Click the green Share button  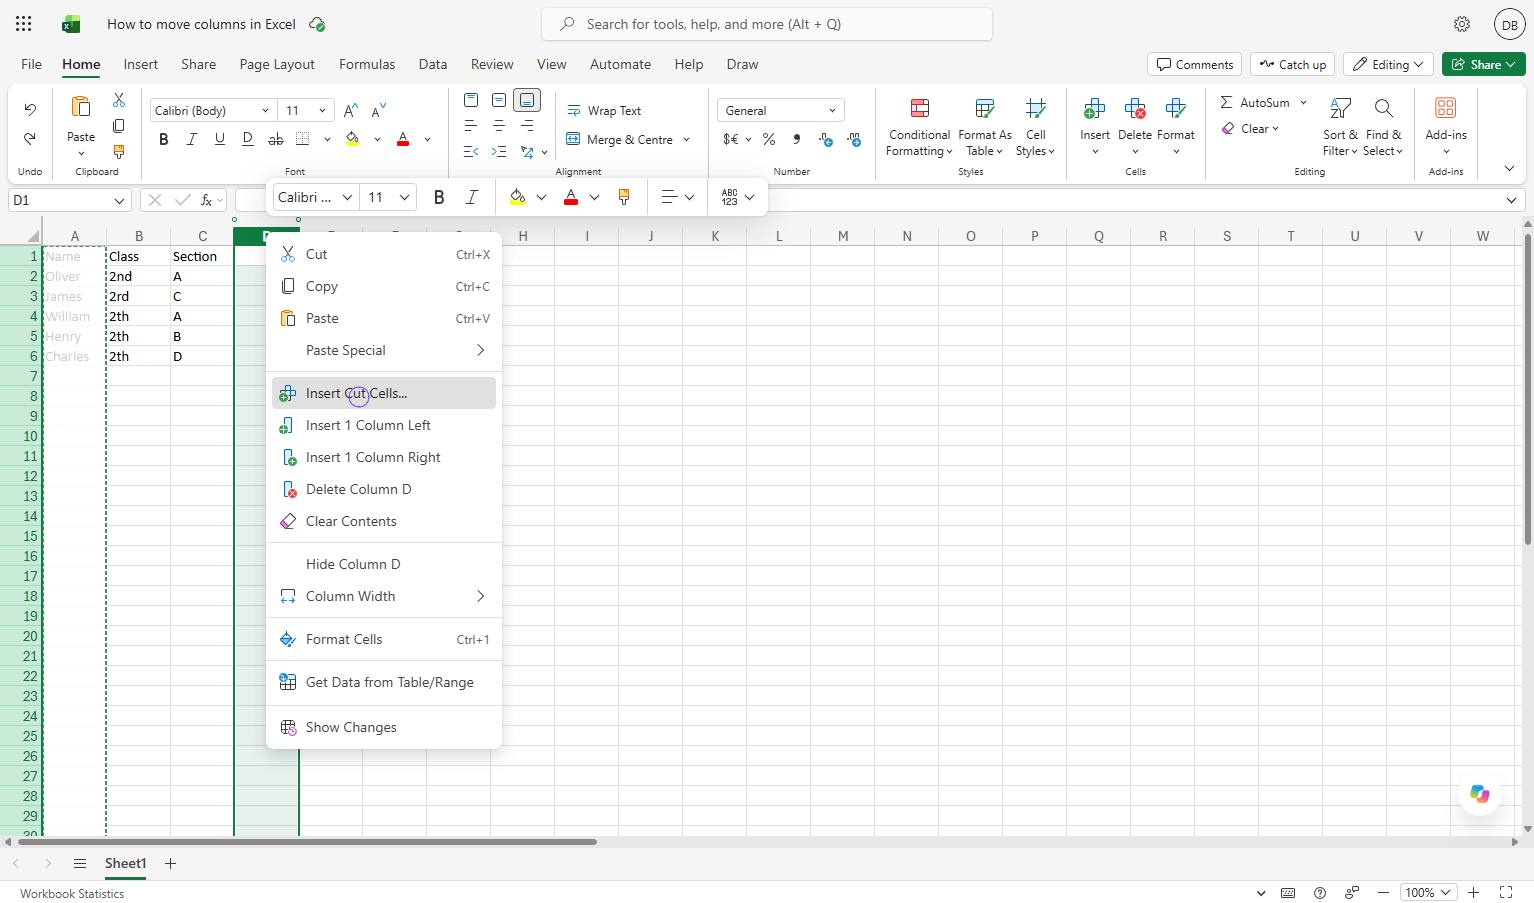point(1484,64)
